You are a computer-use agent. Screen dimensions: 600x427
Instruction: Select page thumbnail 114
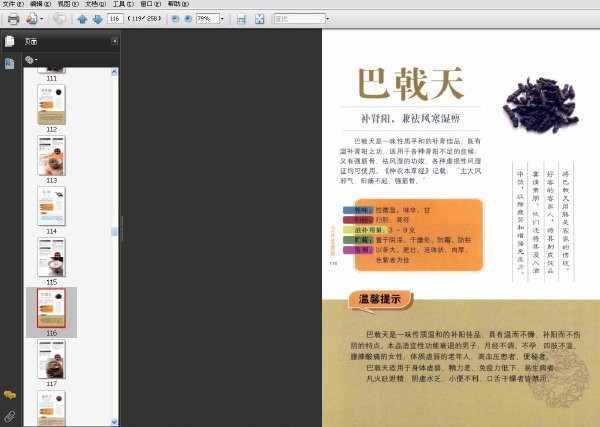tap(52, 206)
